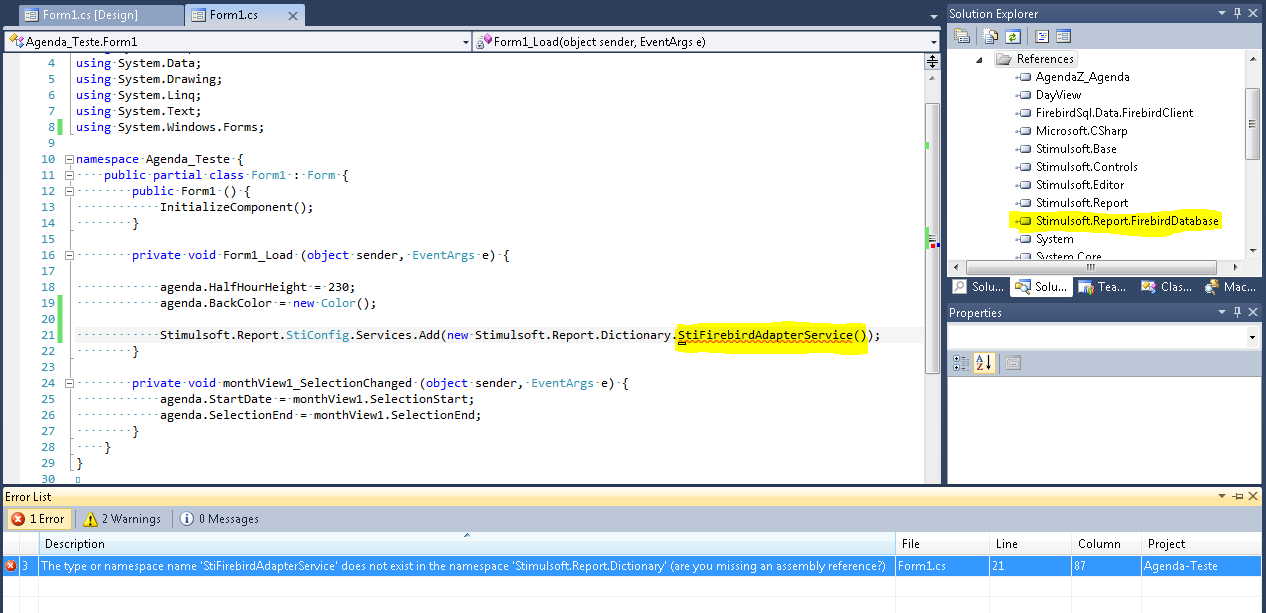The width and height of the screenshot is (1266, 613).
Task: Select the AgendaZ_Agenda reference
Action: (1082, 77)
